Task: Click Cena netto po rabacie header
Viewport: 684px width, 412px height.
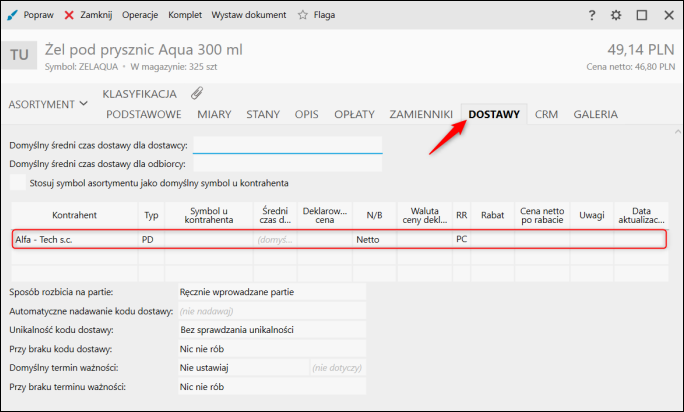Action: click(542, 215)
